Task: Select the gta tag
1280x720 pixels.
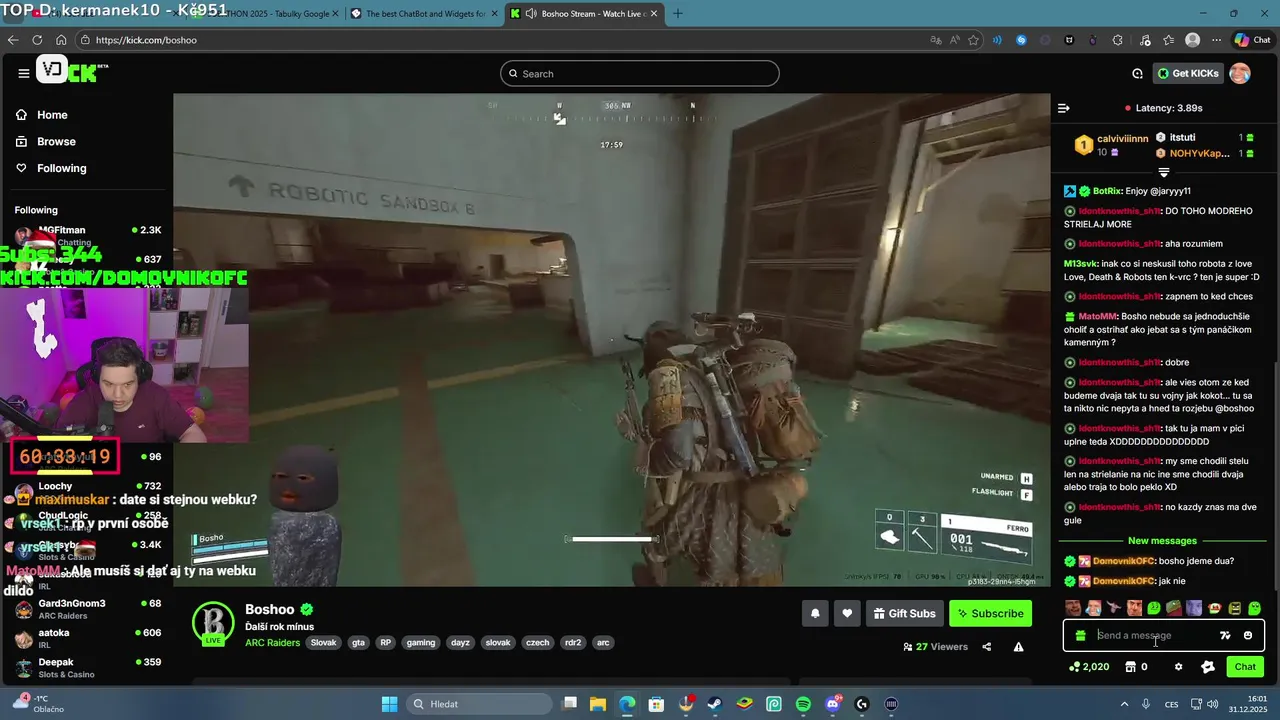Action: [358, 643]
